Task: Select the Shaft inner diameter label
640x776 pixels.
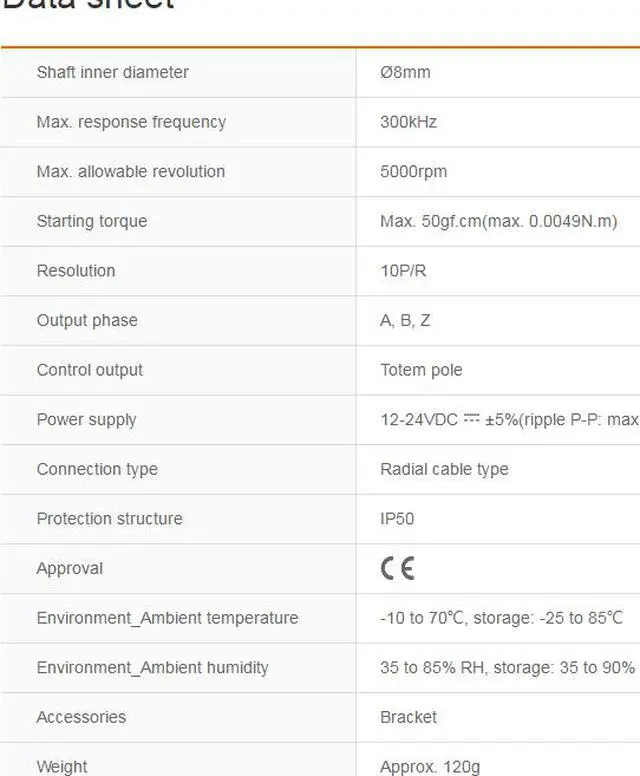Action: tap(113, 72)
